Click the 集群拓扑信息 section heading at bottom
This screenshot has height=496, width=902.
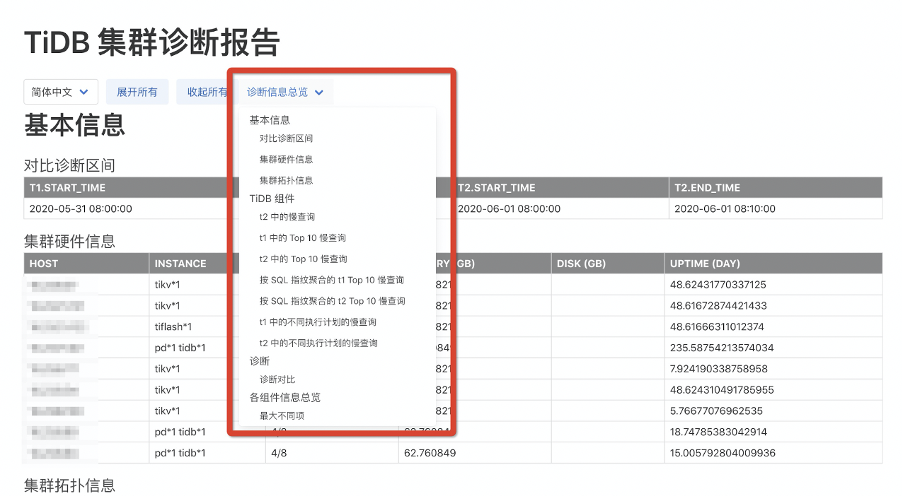click(x=70, y=486)
